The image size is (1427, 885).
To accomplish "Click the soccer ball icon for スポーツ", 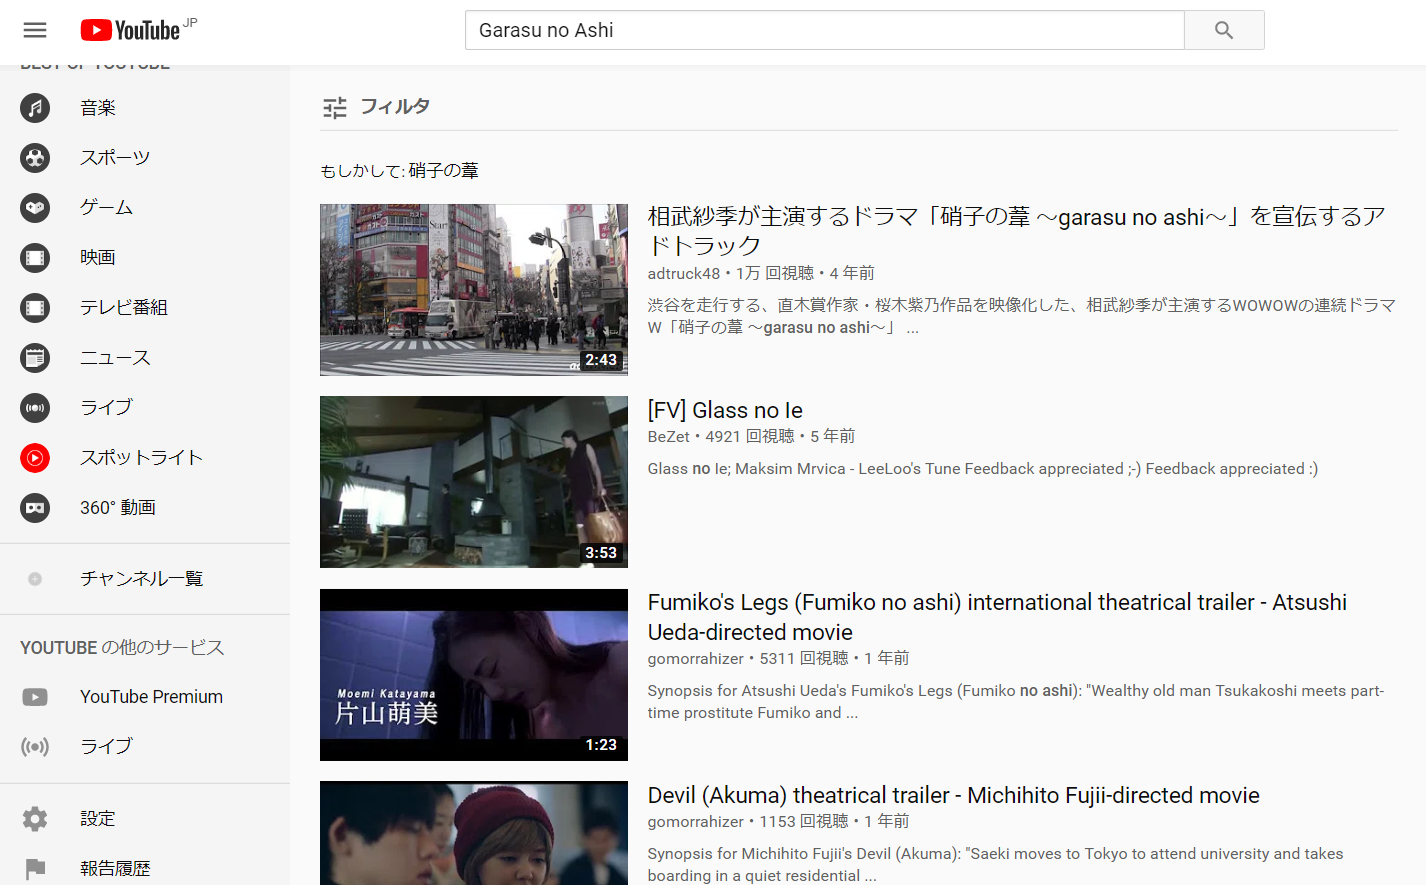I will [35, 157].
